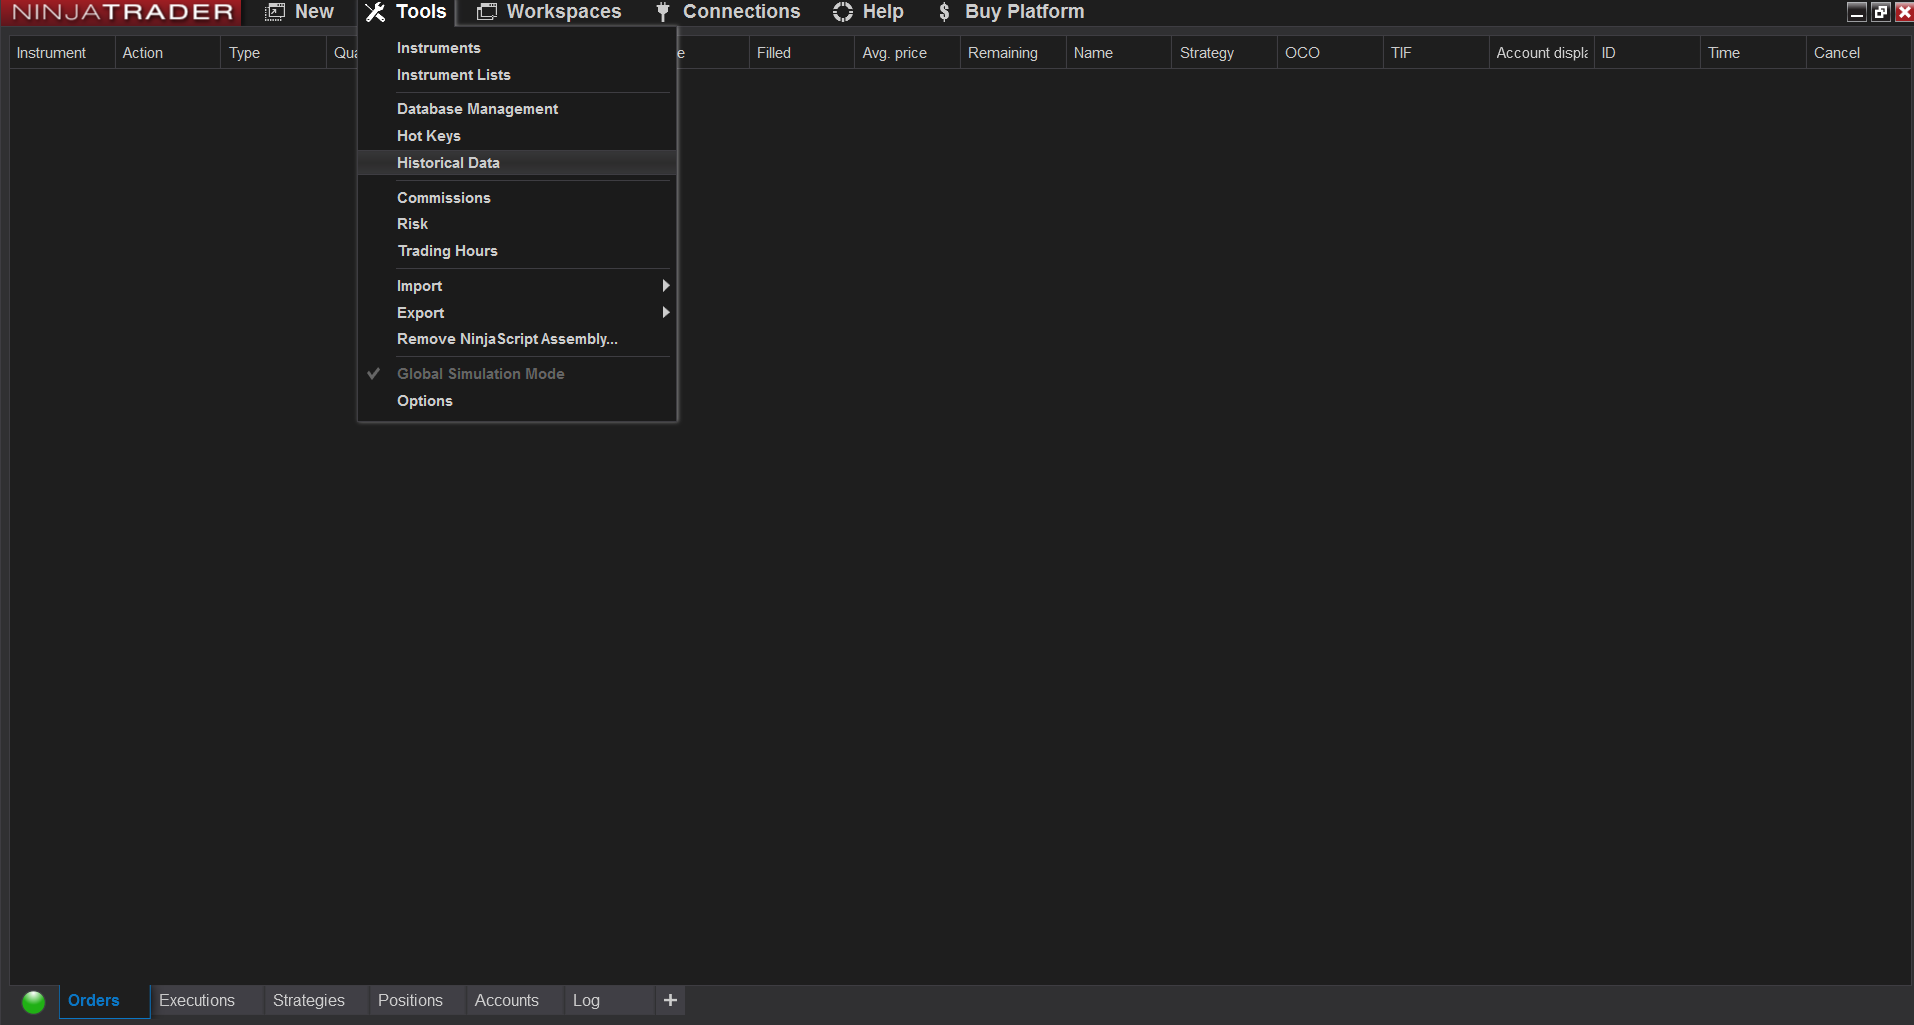Minimize the NinjaTrader window
This screenshot has width=1914, height=1025.
(x=1857, y=12)
